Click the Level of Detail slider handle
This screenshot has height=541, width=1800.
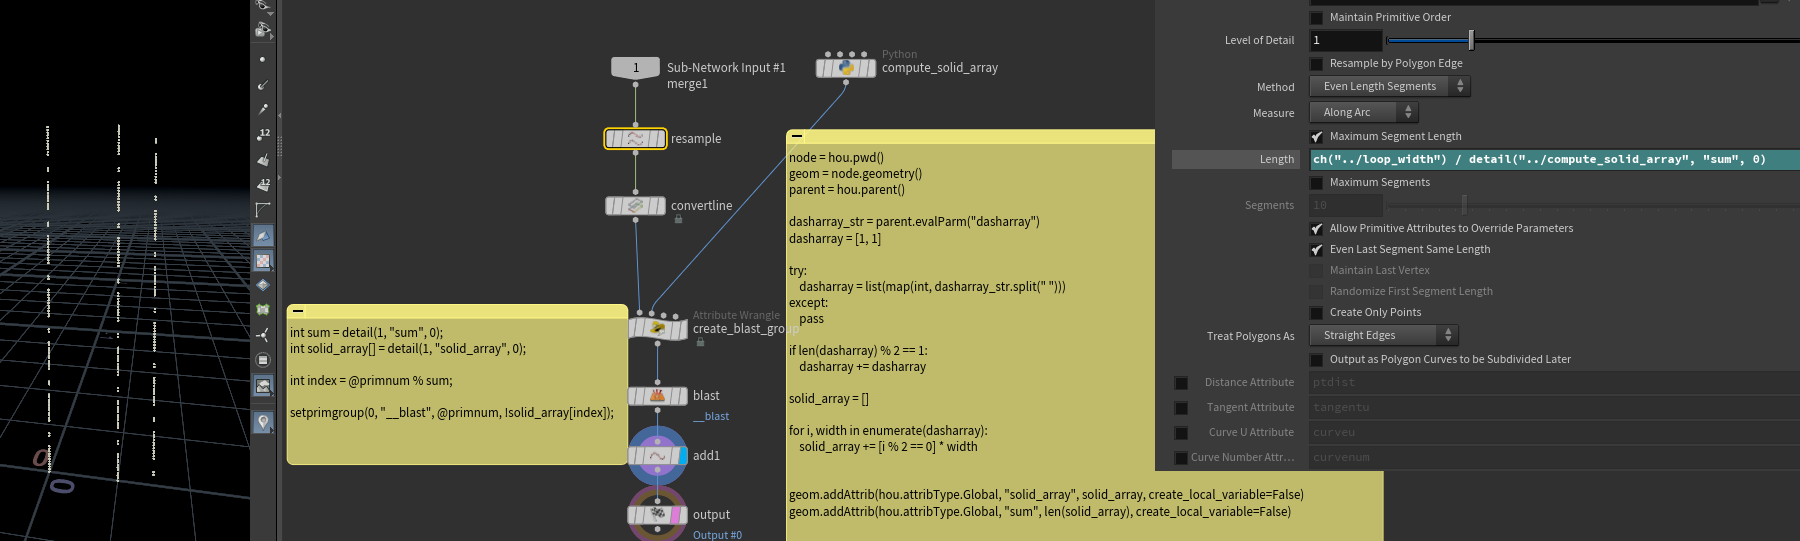tap(1471, 41)
